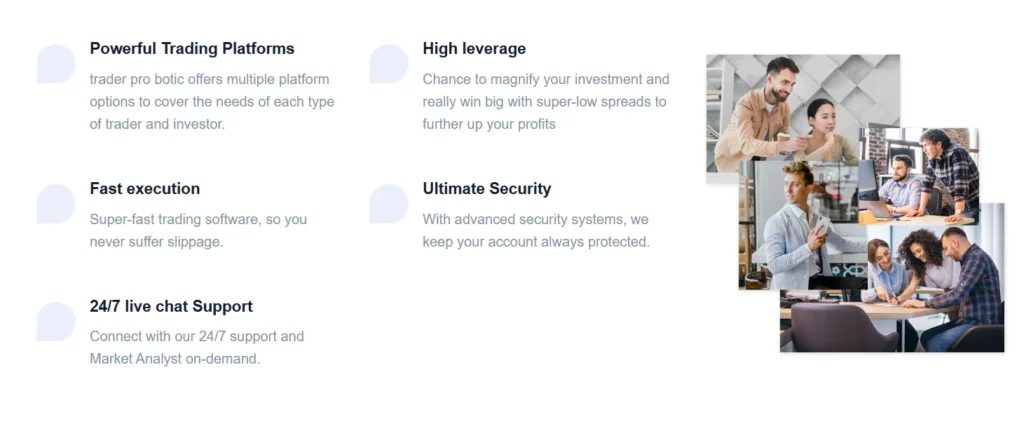Click the icon beside Powerful Trading Platforms

tap(56, 64)
